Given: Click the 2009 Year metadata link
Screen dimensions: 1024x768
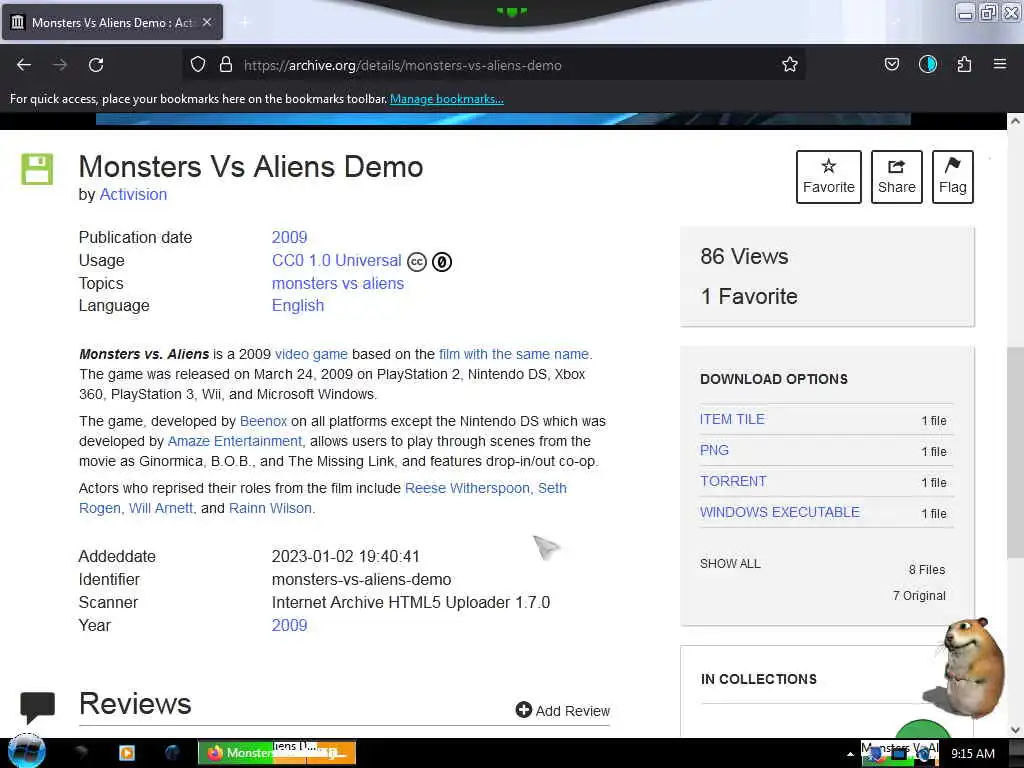Looking at the screenshot, I should pos(289,625).
